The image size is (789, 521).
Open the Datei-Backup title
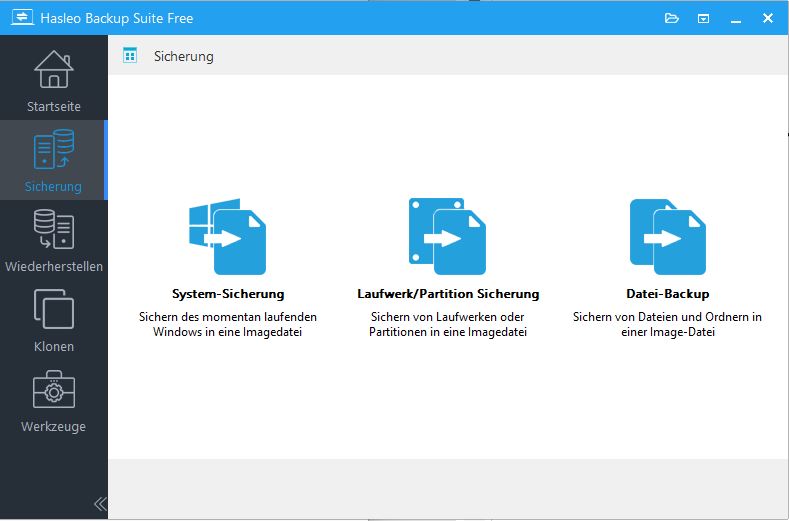[668, 293]
